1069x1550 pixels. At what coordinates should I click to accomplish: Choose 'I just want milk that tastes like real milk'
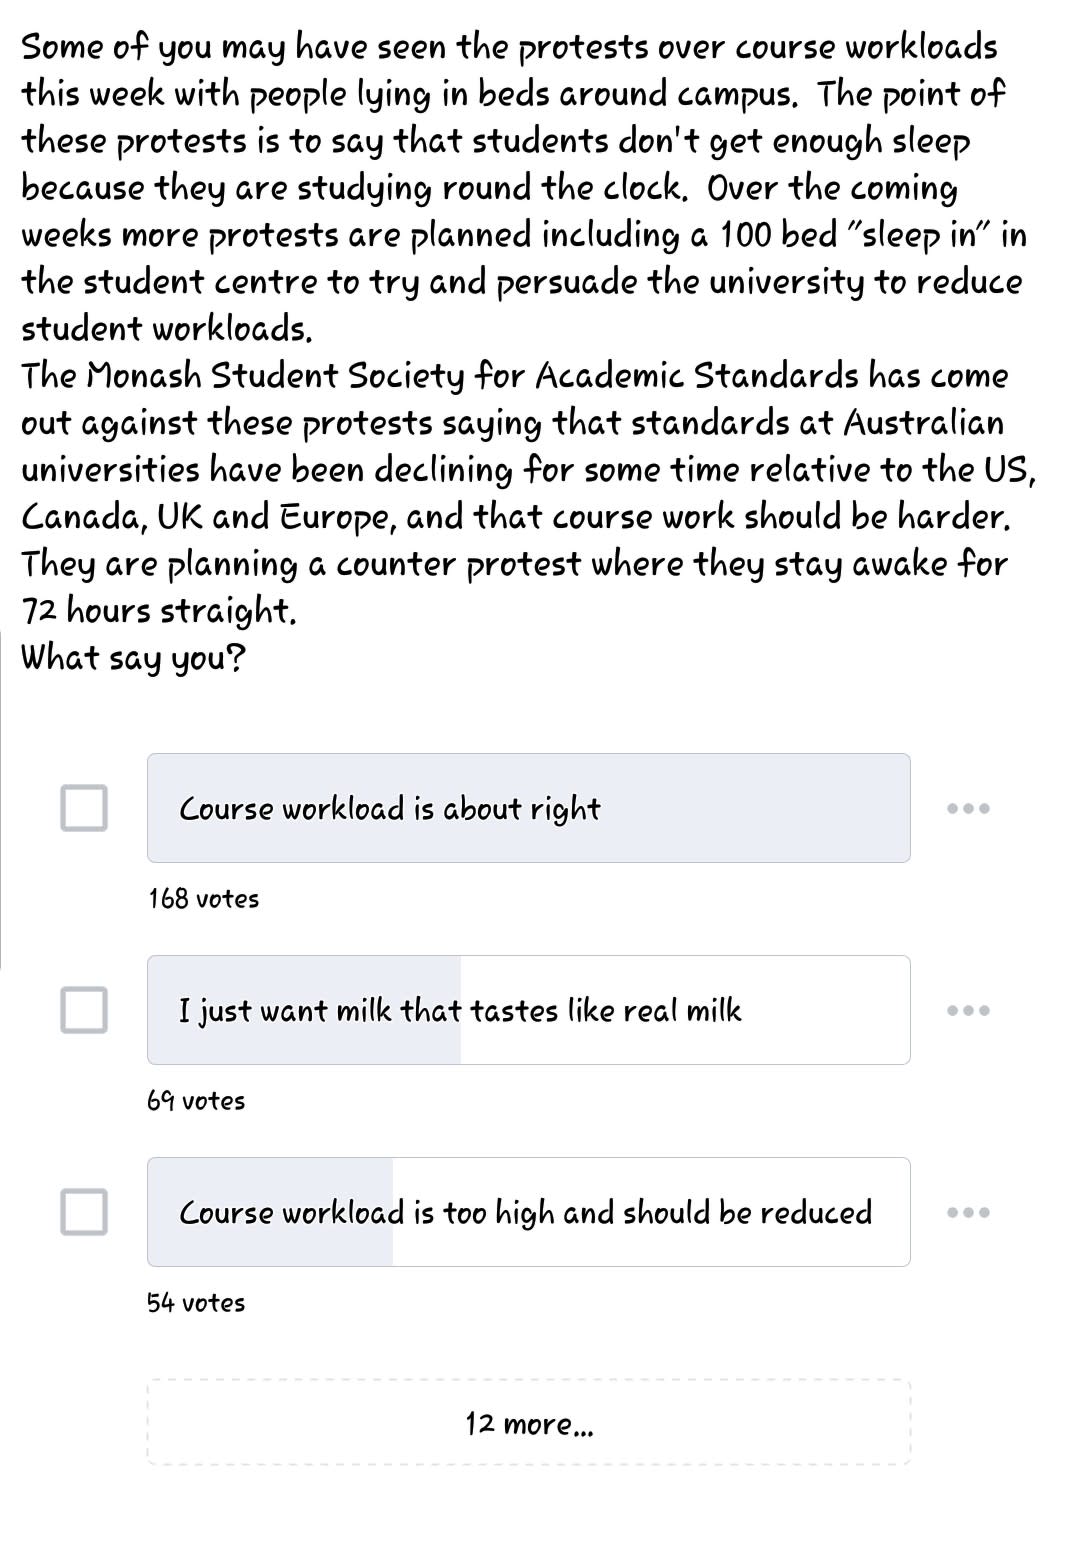point(529,1010)
